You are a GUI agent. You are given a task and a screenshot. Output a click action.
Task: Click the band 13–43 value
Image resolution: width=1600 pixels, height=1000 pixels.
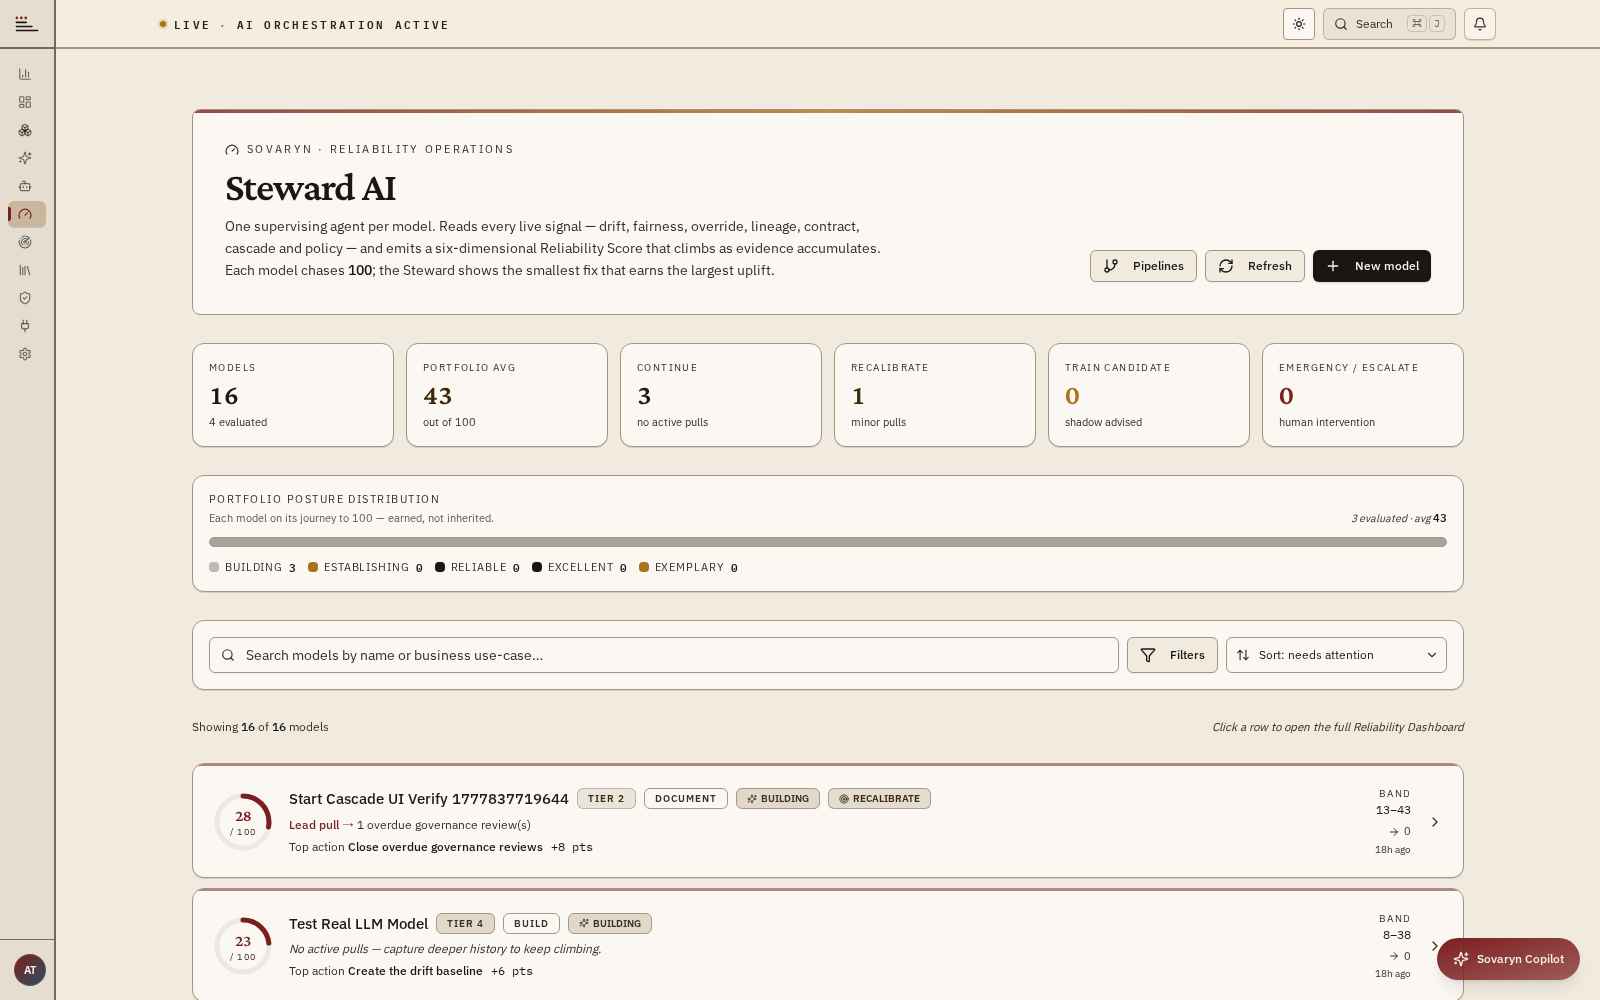[x=1393, y=810]
